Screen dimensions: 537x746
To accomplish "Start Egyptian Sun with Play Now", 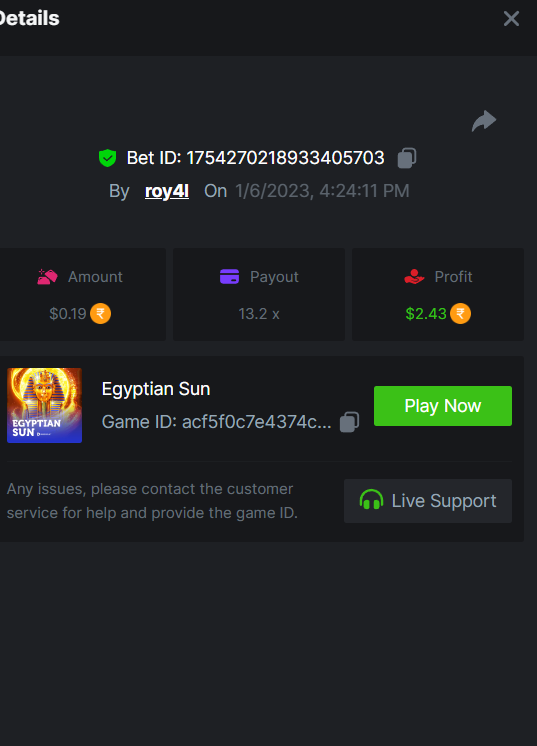I will [x=443, y=406].
